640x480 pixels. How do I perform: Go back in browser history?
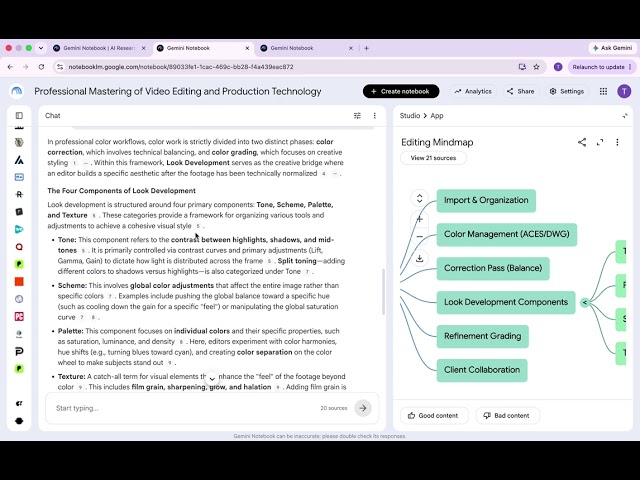click(x=10, y=67)
